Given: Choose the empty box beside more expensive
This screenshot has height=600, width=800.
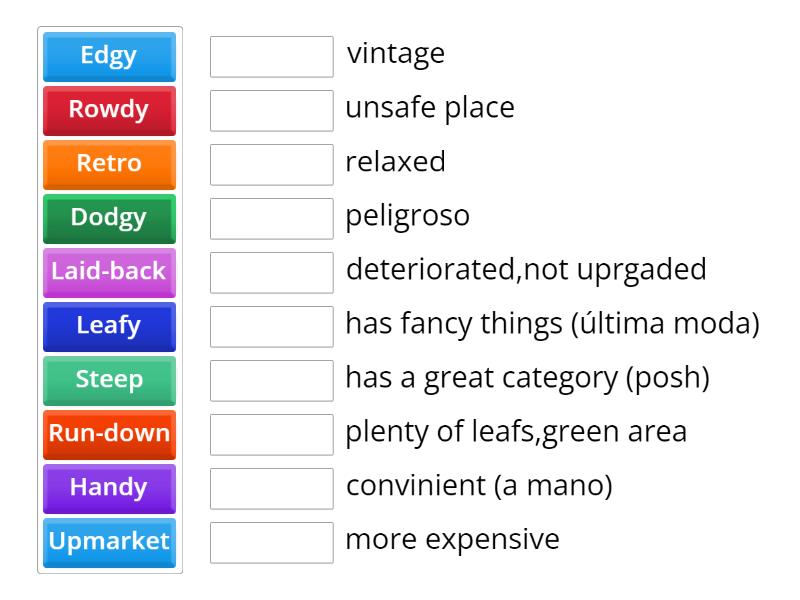Looking at the screenshot, I should coord(271,542).
